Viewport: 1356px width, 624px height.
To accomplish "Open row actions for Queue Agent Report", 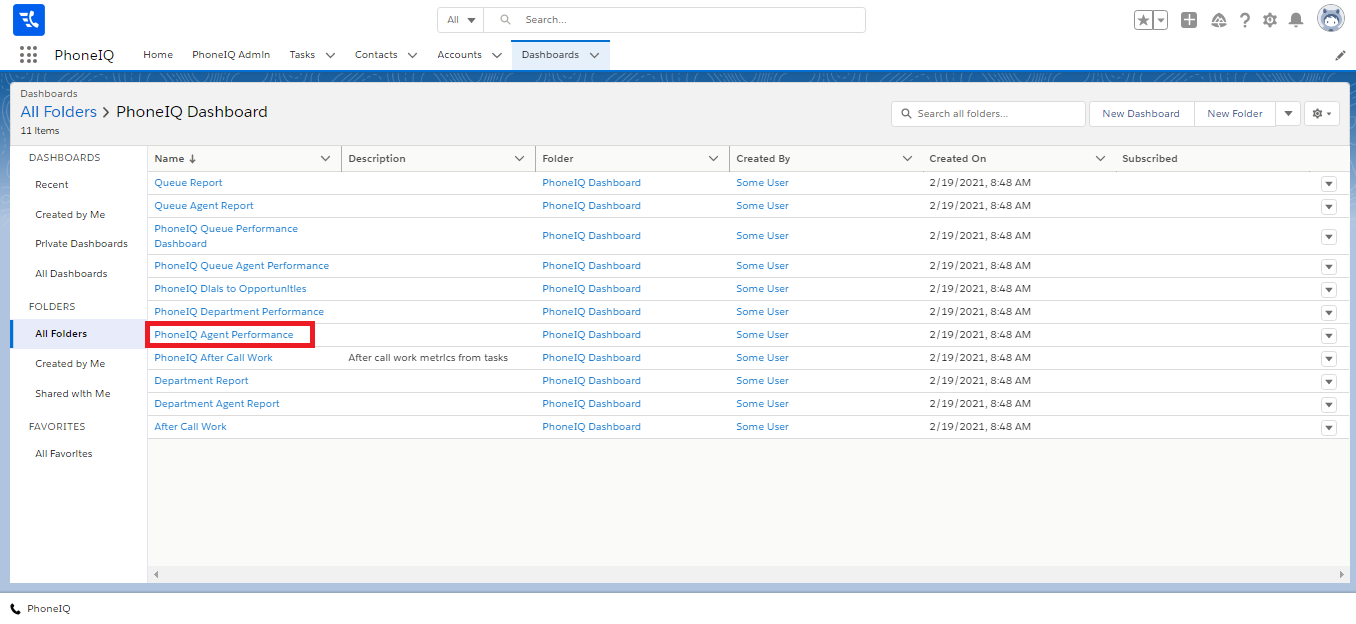I will pyautogui.click(x=1329, y=207).
